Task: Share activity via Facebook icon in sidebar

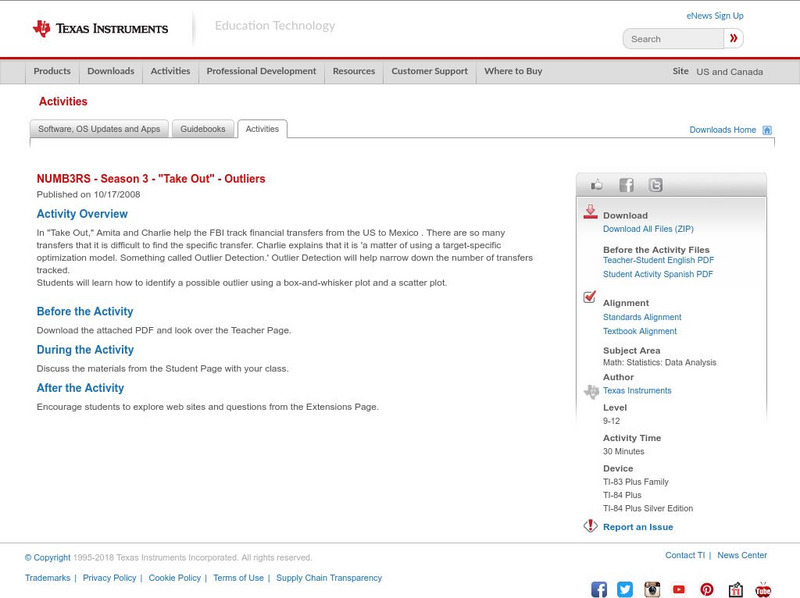Action: tap(626, 185)
